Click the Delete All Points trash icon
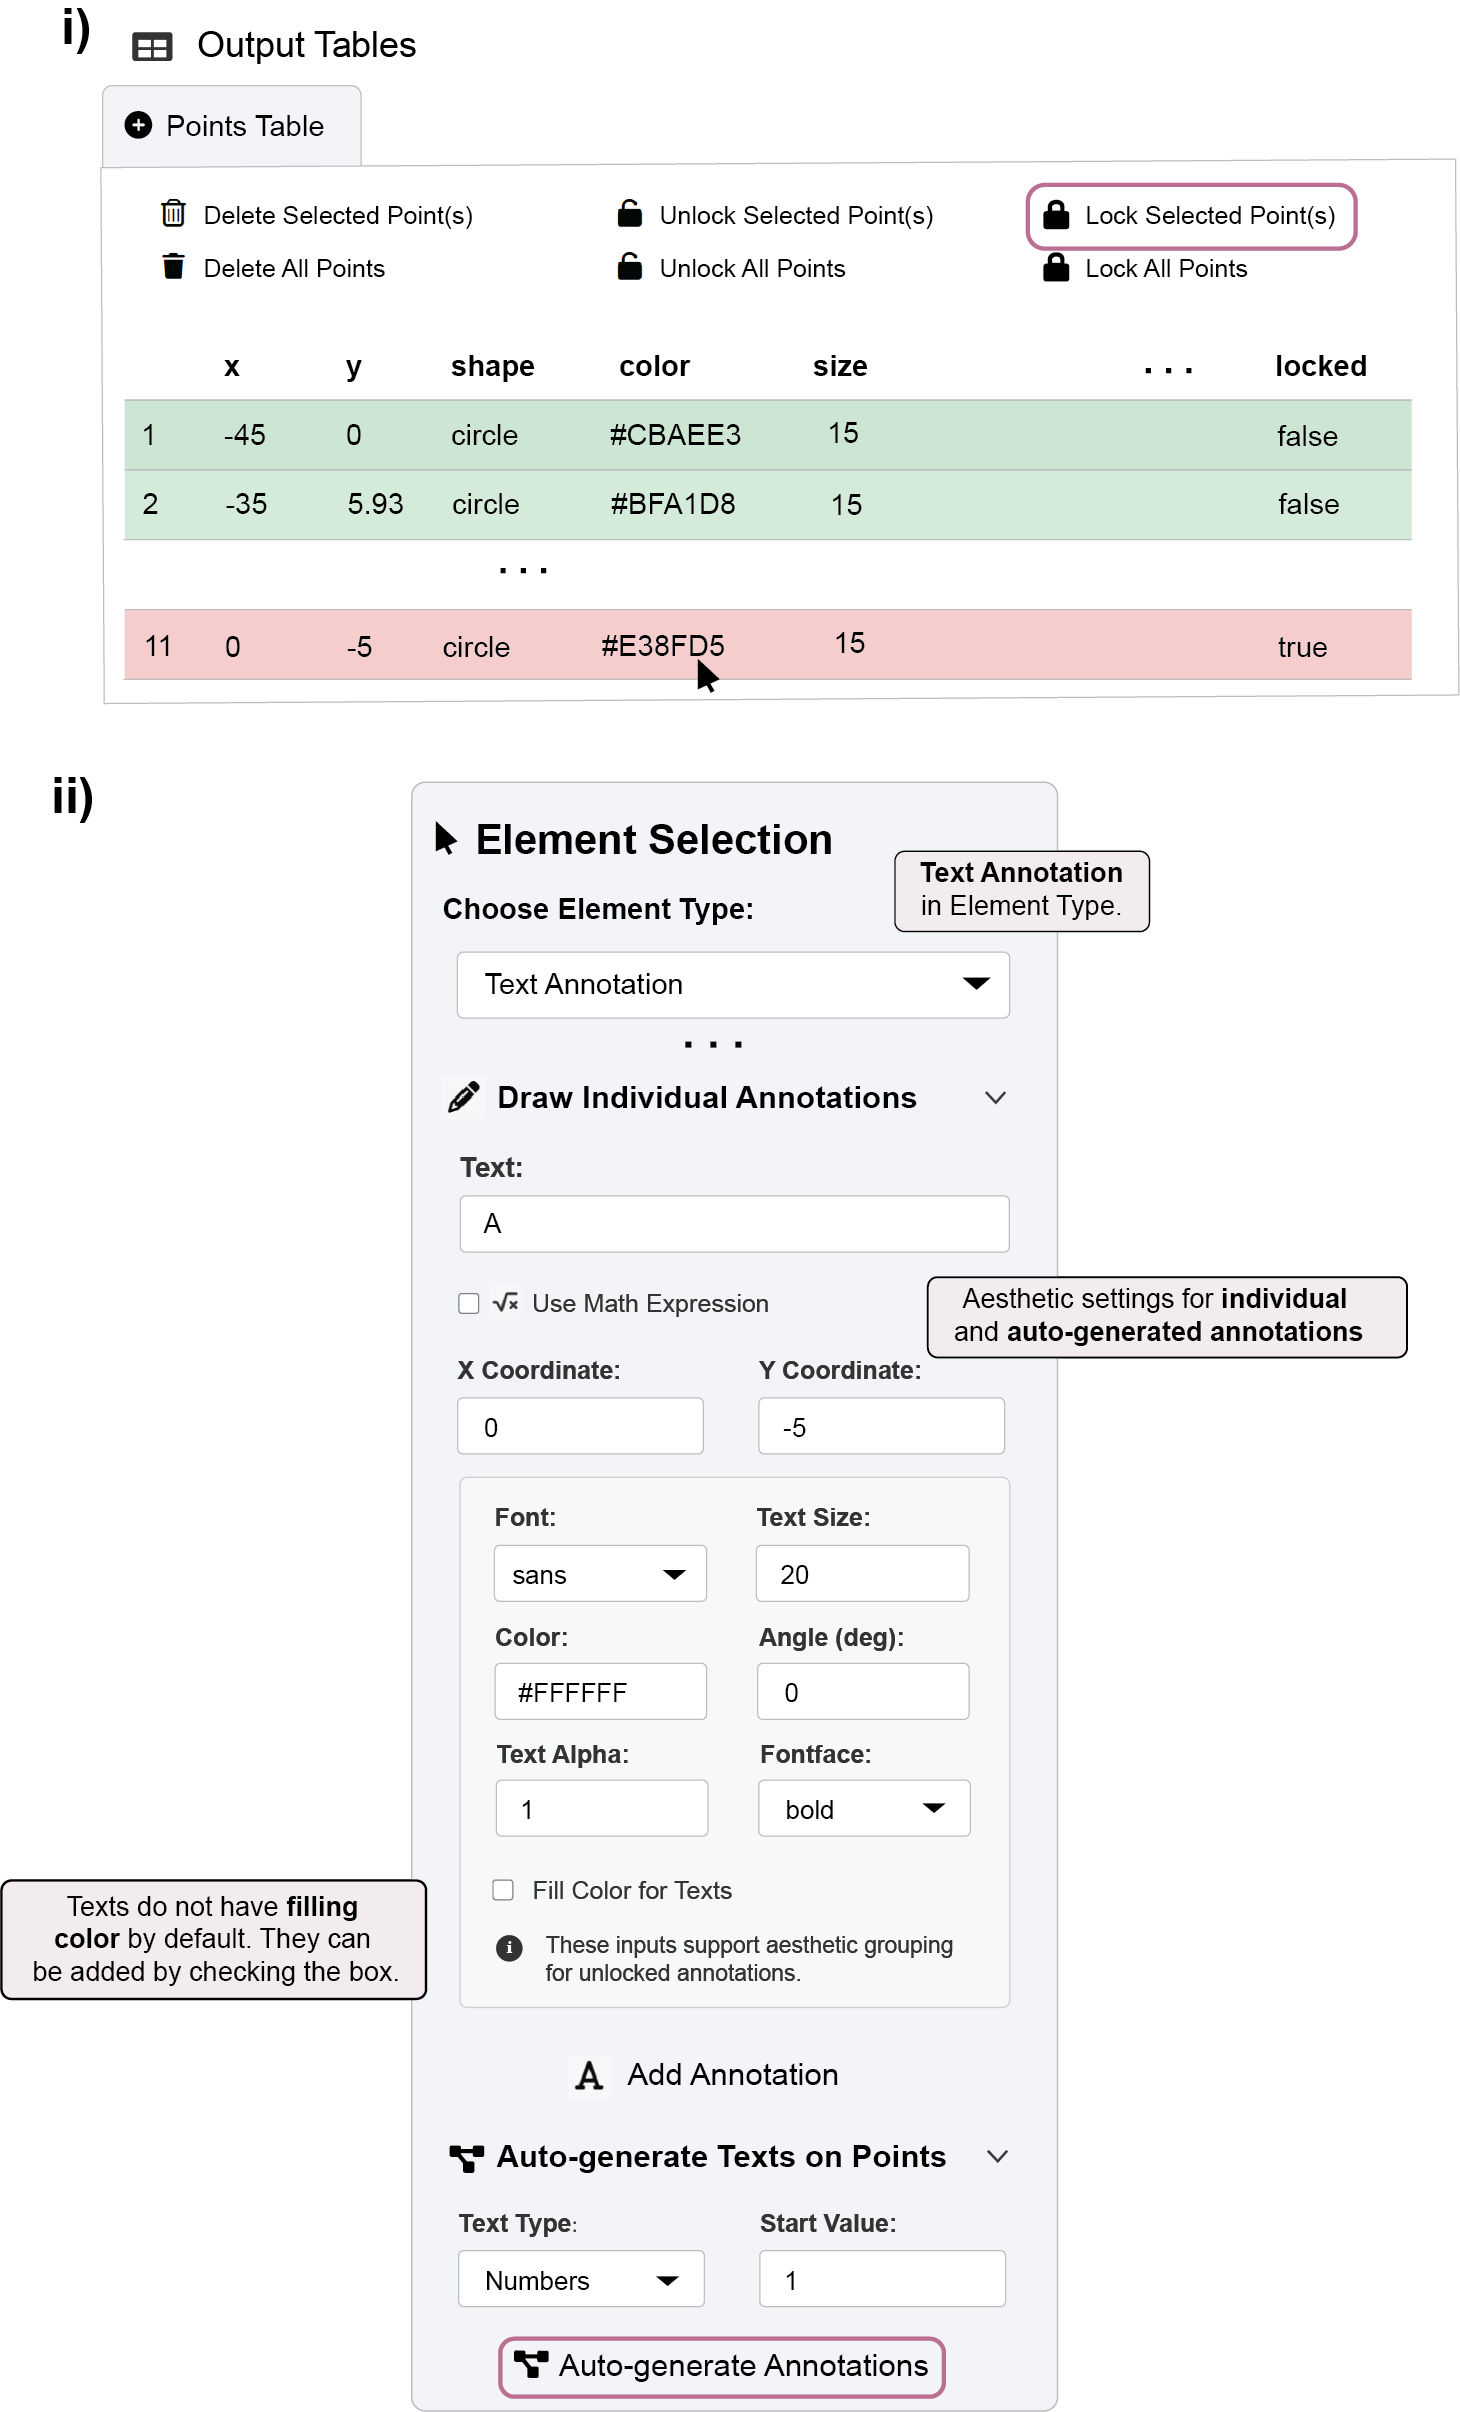Viewport: 1460px width, 2412px height. [173, 267]
